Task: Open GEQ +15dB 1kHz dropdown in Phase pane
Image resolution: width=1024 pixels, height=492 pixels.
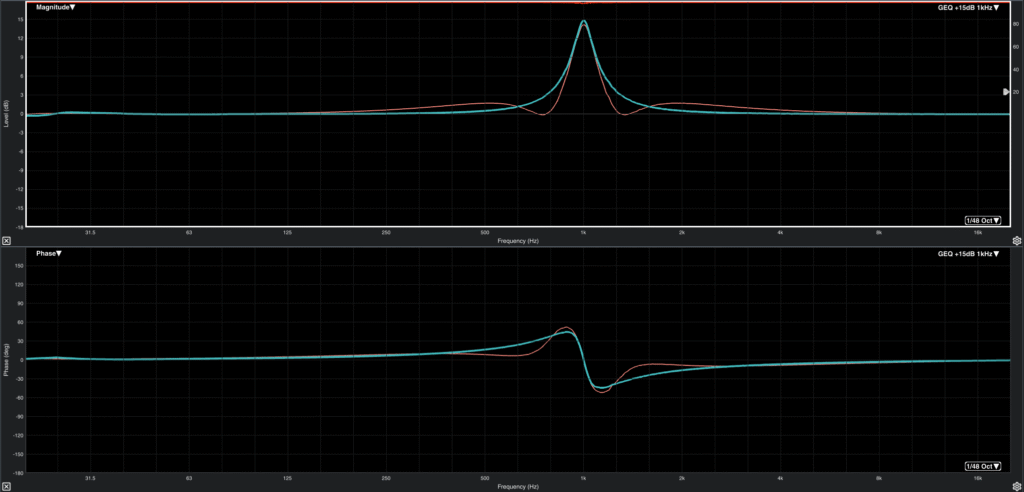Action: (x=968, y=253)
